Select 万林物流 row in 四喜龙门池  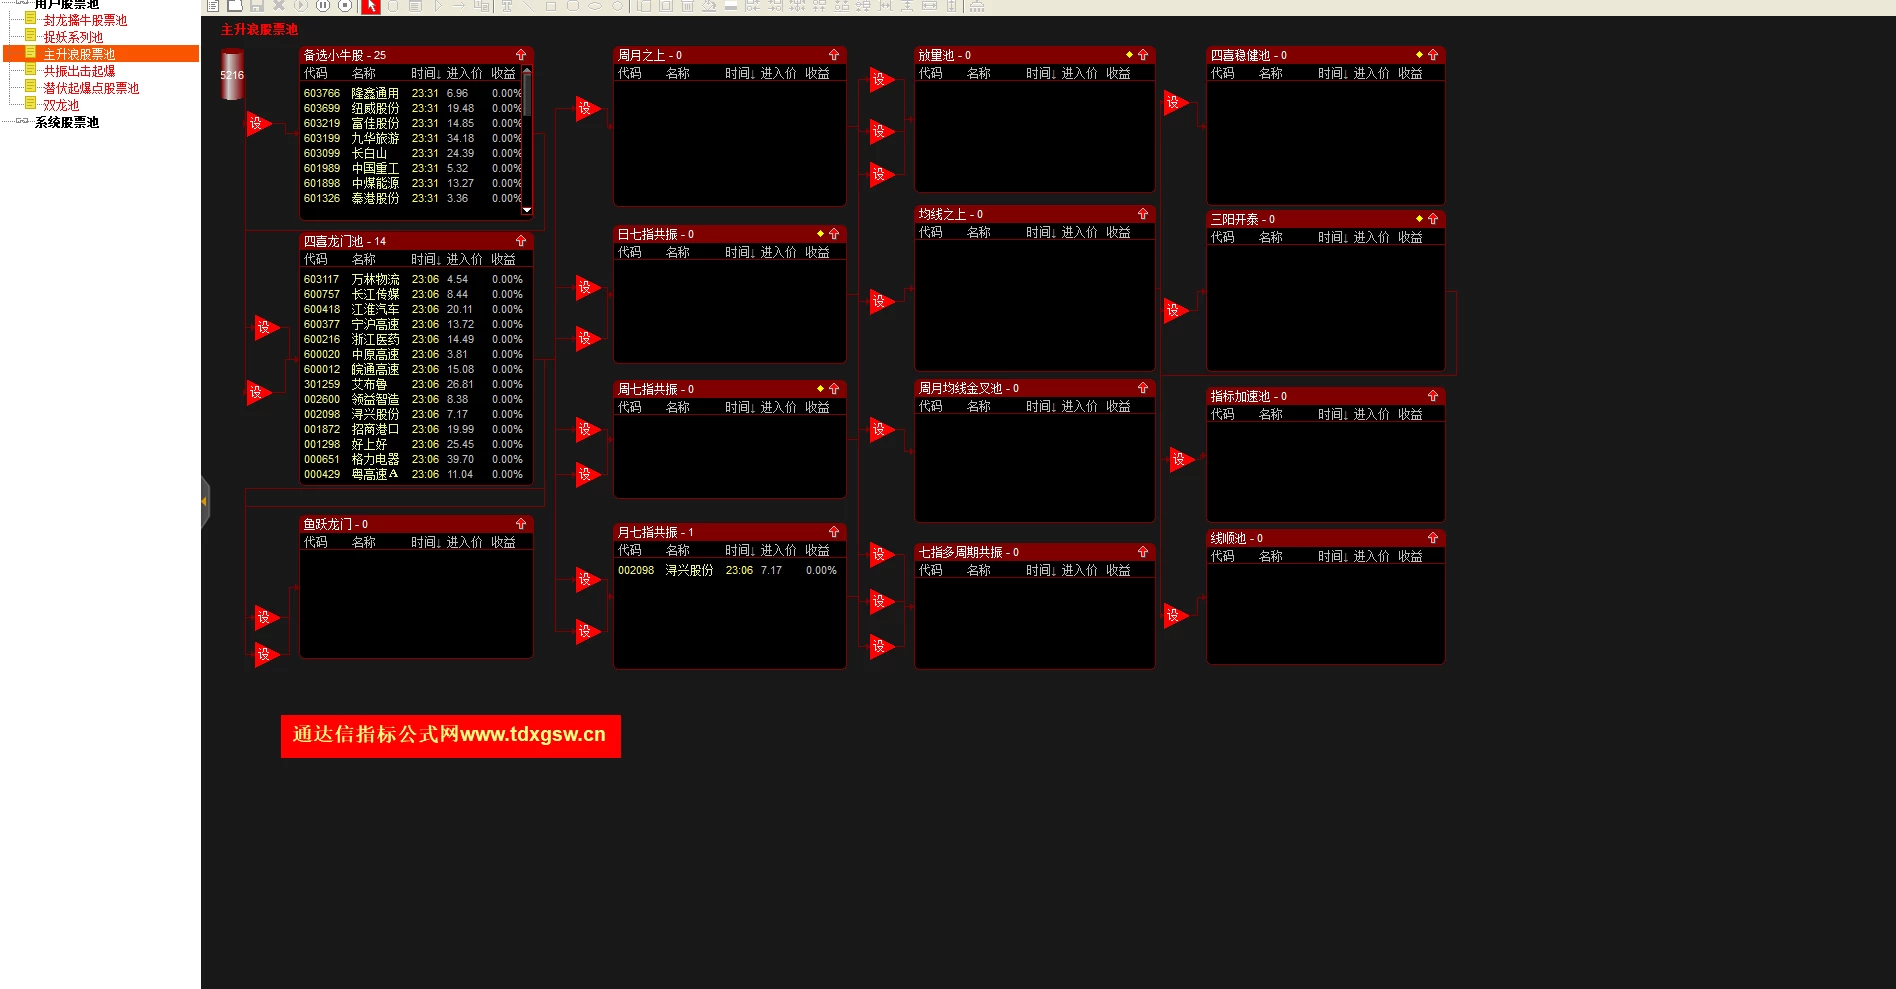pos(414,279)
